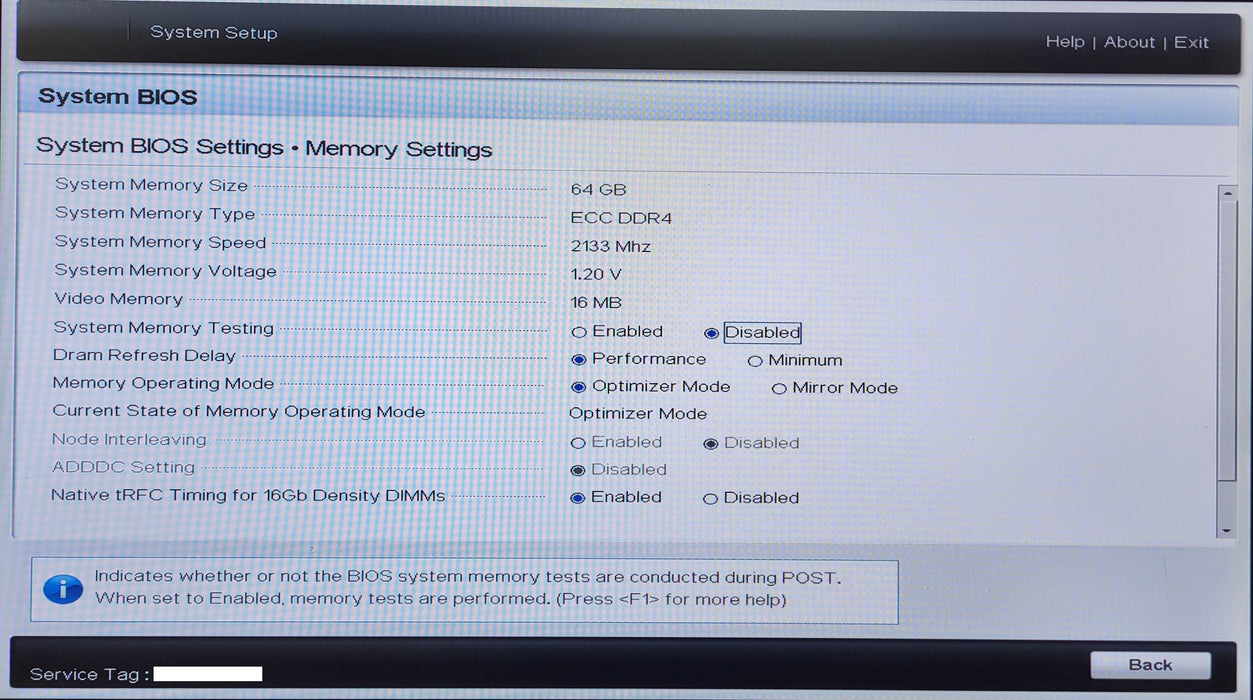Viewport: 1253px width, 700px height.
Task: Click the 1.20 V value
Action: (x=596, y=274)
